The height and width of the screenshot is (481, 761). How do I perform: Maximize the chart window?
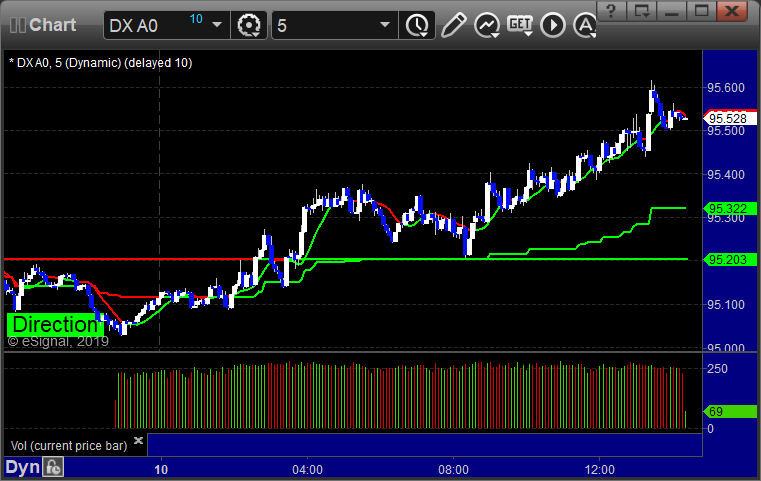[701, 11]
